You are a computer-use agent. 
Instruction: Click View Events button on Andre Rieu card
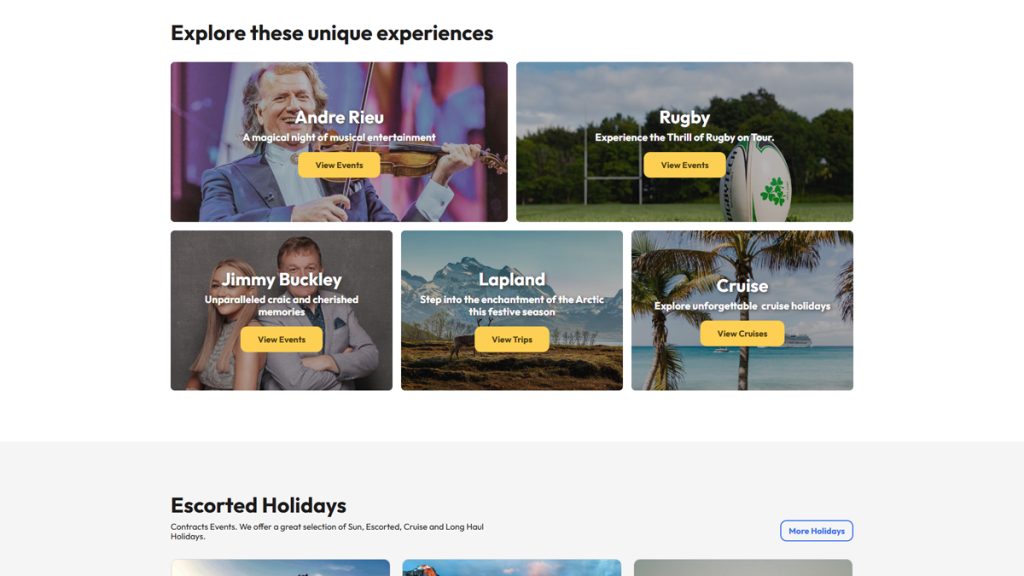coord(339,165)
